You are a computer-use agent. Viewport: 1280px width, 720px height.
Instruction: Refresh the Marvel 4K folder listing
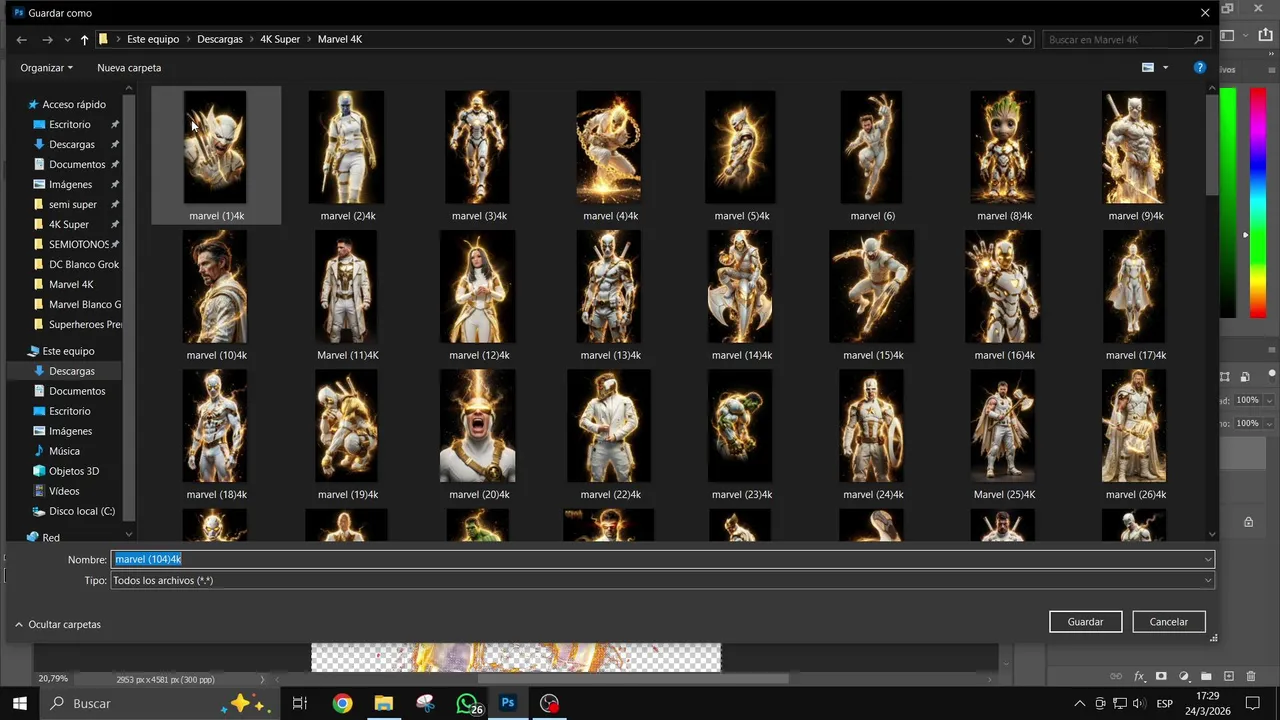point(1027,40)
